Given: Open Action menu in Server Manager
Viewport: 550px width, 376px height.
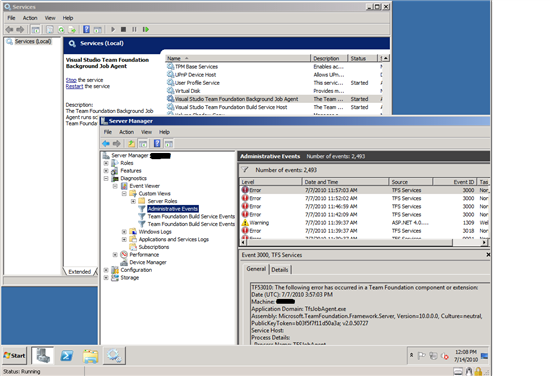Looking at the screenshot, I should [126, 132].
